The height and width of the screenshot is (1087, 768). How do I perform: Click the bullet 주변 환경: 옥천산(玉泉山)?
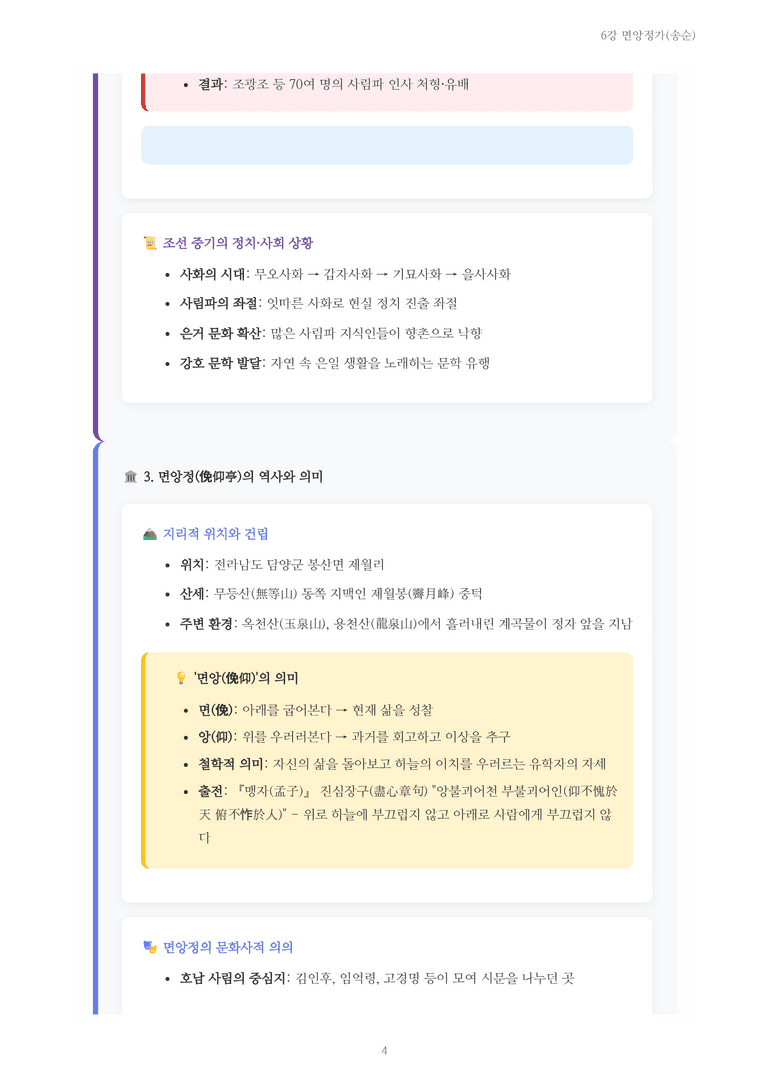click(x=406, y=624)
